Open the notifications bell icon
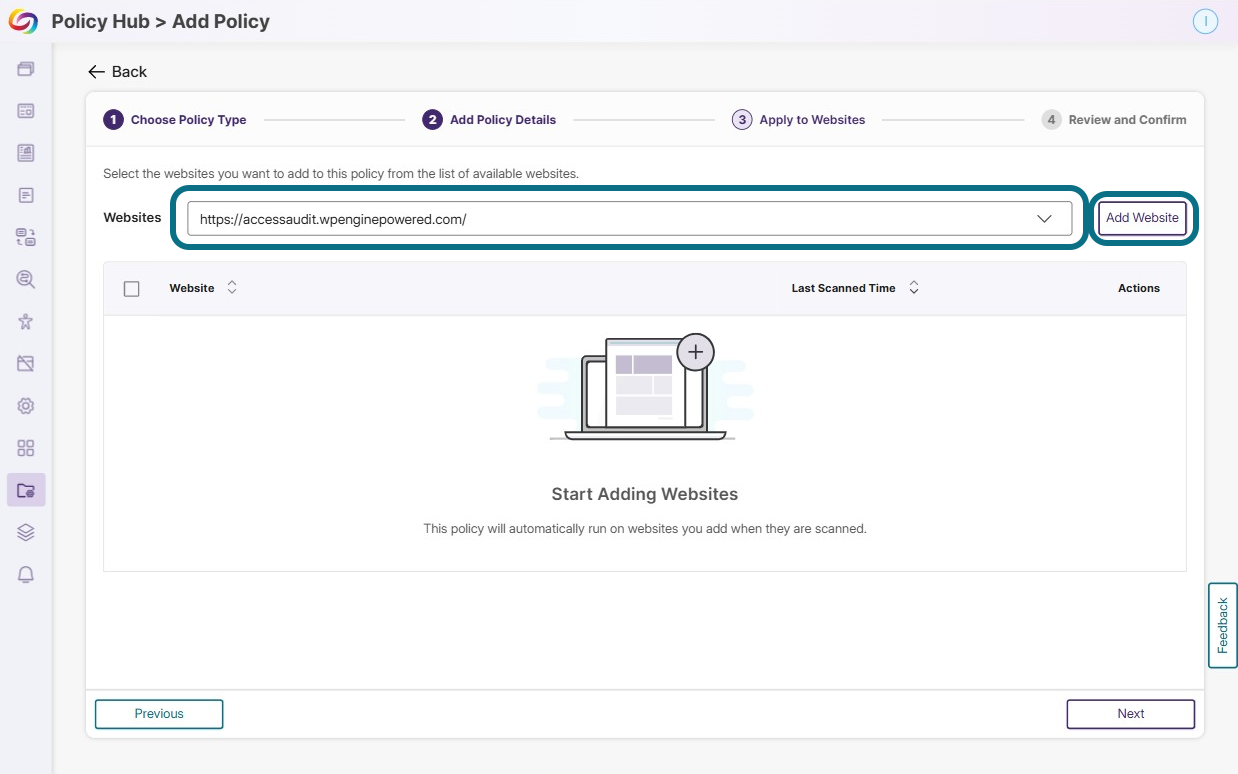 (26, 574)
